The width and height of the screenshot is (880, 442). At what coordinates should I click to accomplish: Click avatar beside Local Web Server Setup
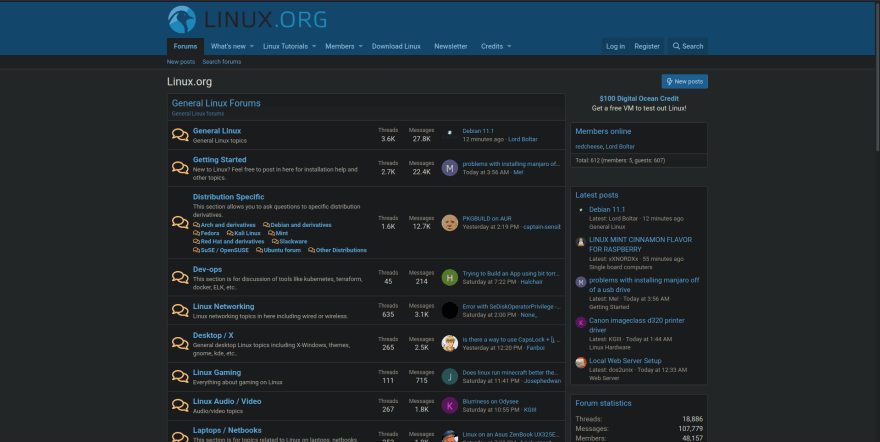tap(581, 363)
